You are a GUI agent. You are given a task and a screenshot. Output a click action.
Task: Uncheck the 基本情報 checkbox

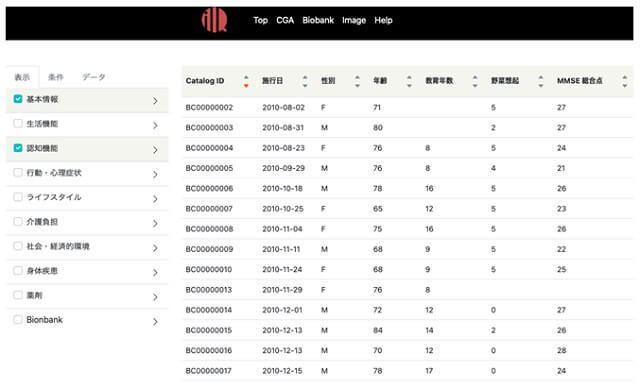[18, 99]
